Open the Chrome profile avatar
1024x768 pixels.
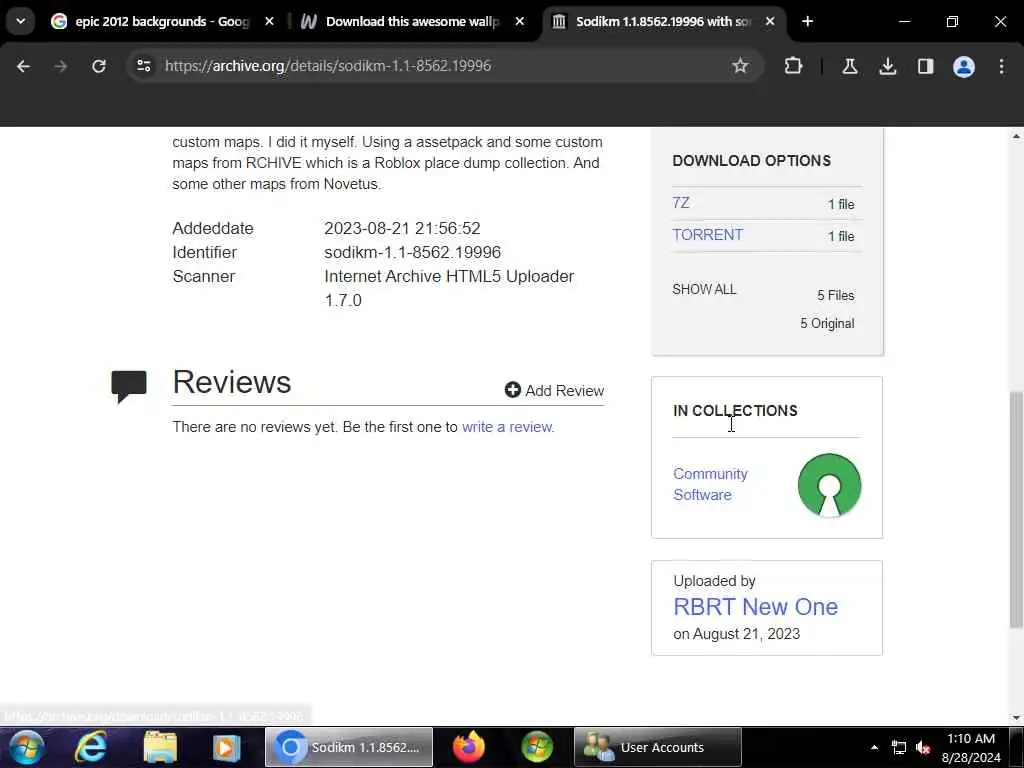tap(964, 66)
